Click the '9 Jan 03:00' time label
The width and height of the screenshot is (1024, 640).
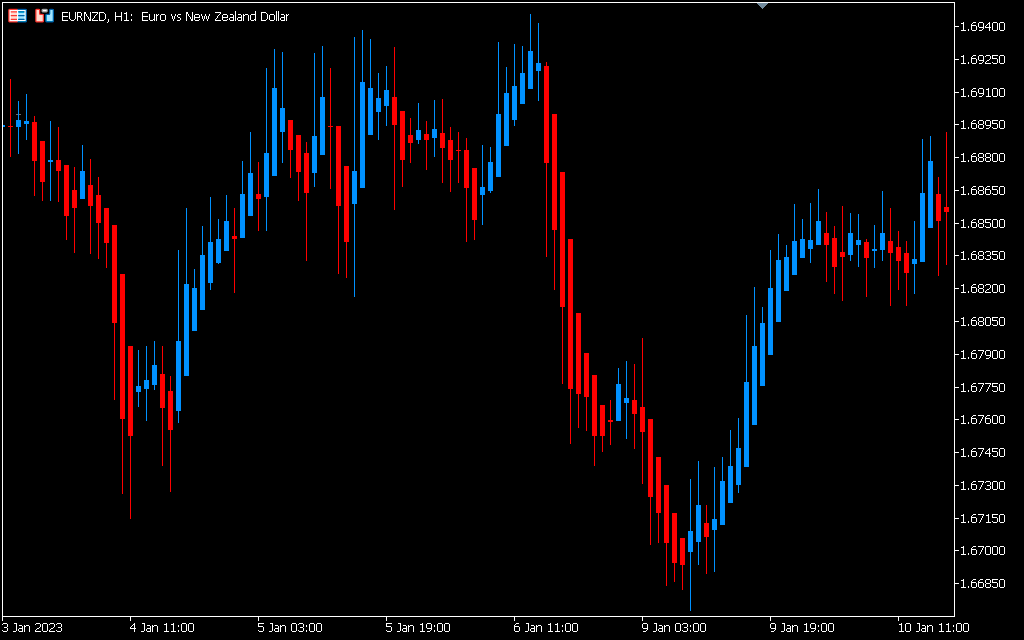tap(674, 628)
